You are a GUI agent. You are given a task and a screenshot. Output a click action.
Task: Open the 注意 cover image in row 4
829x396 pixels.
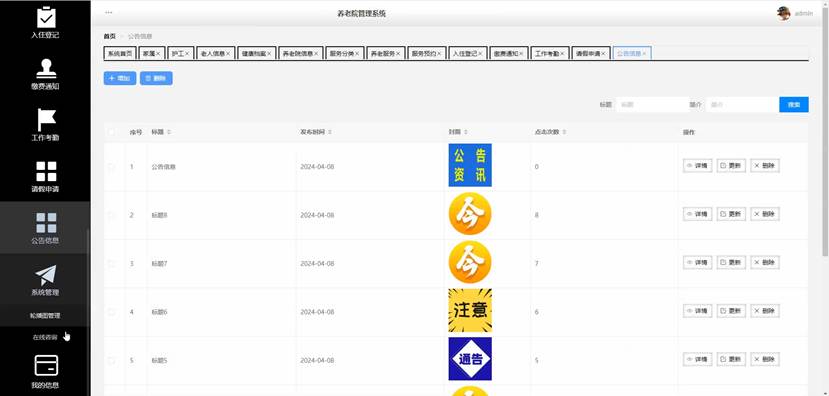click(470, 310)
